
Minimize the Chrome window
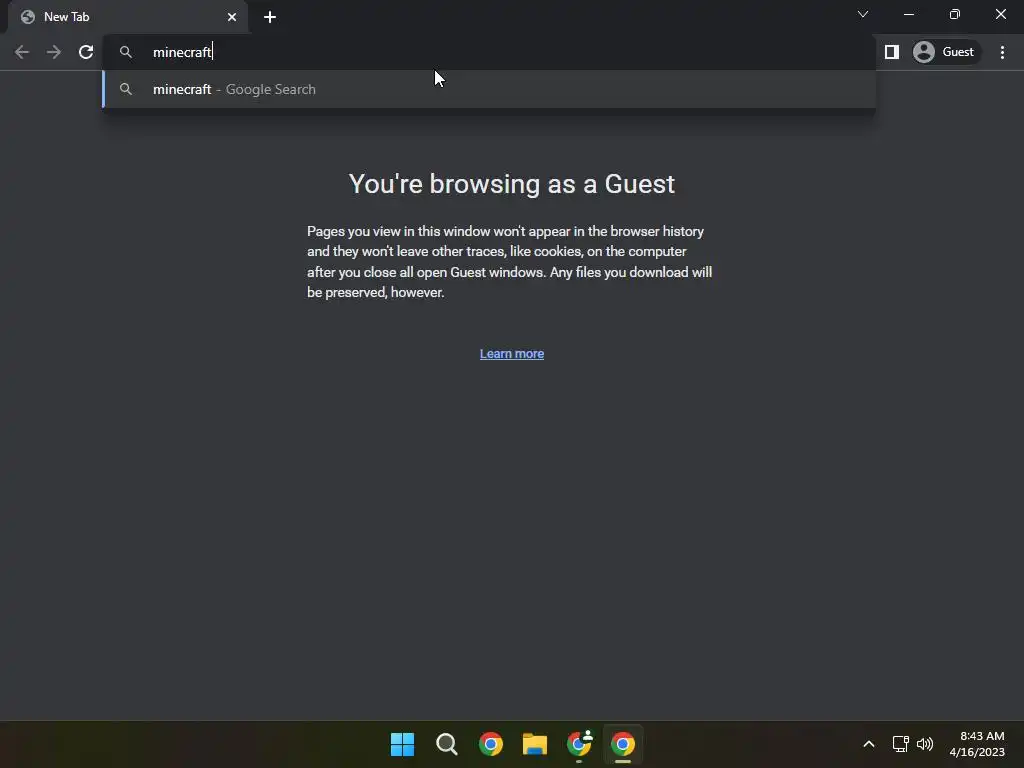tap(908, 14)
